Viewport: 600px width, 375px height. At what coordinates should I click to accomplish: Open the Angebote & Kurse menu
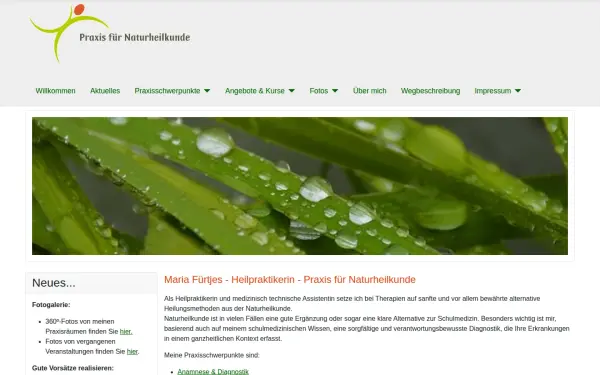point(255,91)
